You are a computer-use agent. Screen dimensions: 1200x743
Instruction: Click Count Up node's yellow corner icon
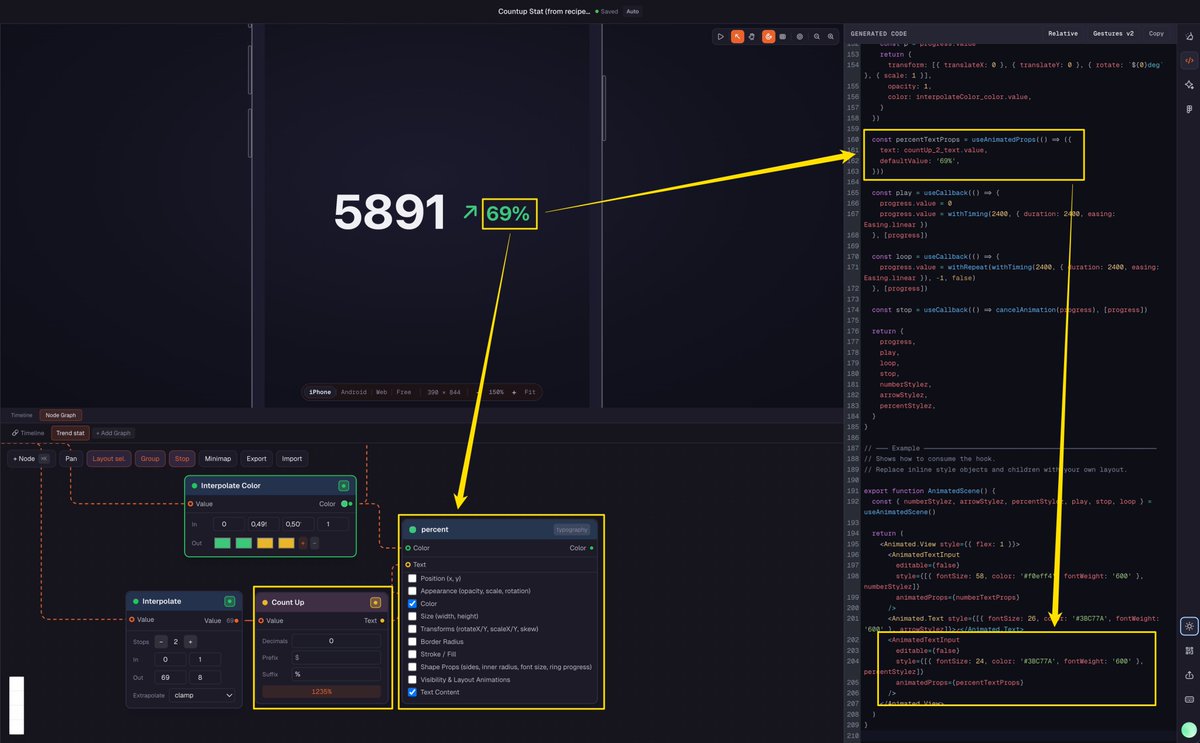pyautogui.click(x=375, y=602)
